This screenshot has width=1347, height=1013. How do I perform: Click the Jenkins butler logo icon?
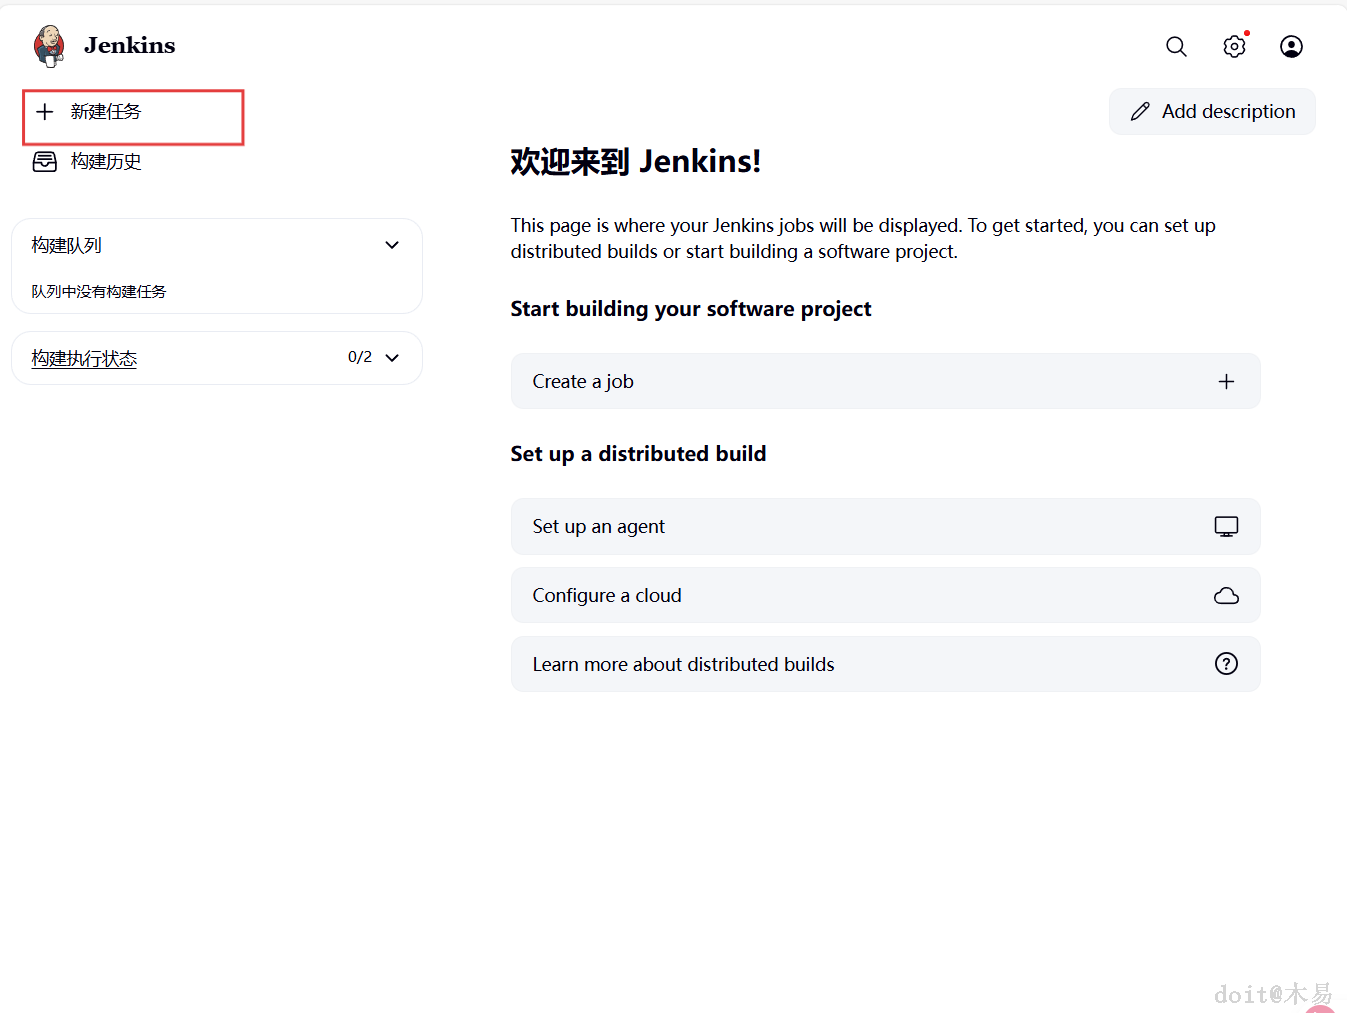pyautogui.click(x=49, y=46)
